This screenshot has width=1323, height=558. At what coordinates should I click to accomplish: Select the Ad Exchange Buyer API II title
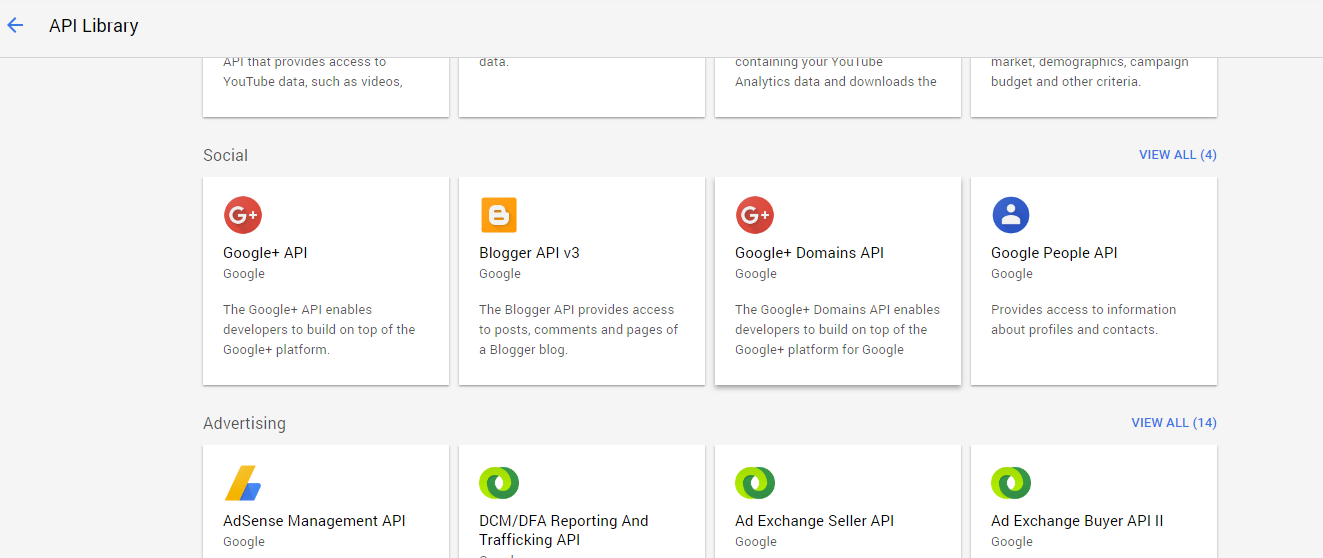click(x=1077, y=521)
